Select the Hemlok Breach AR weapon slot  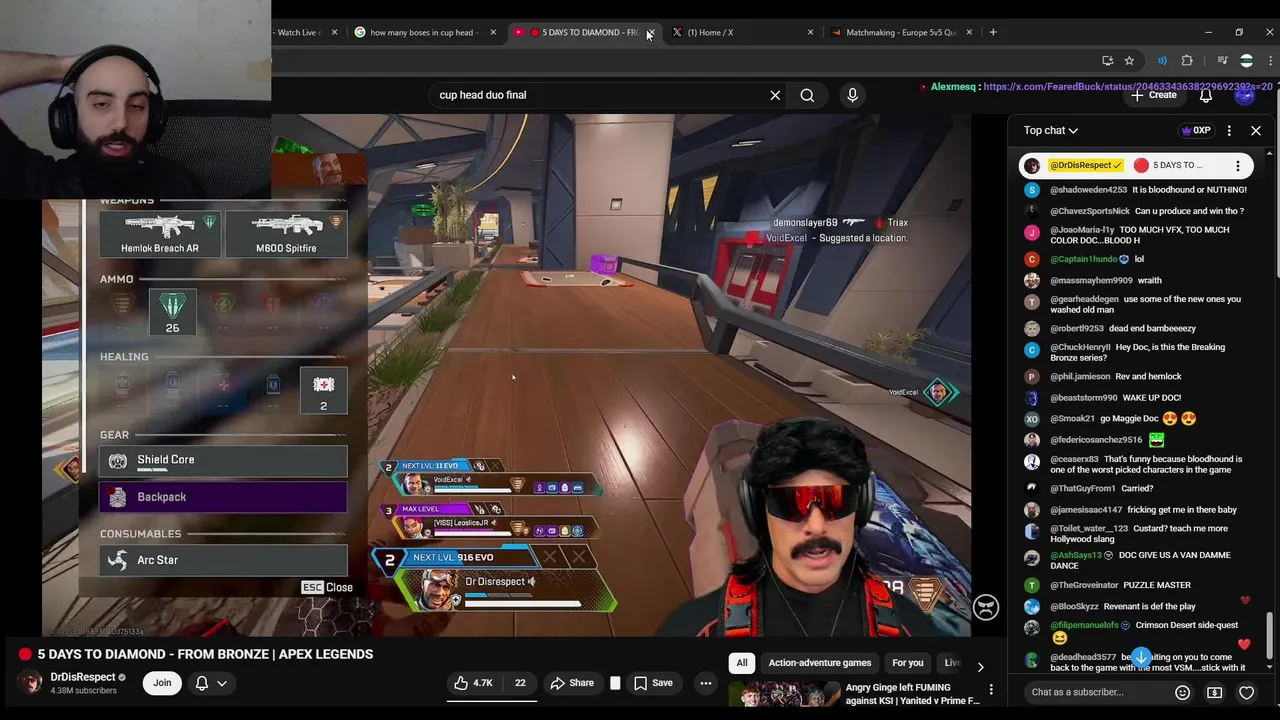[x=160, y=233]
